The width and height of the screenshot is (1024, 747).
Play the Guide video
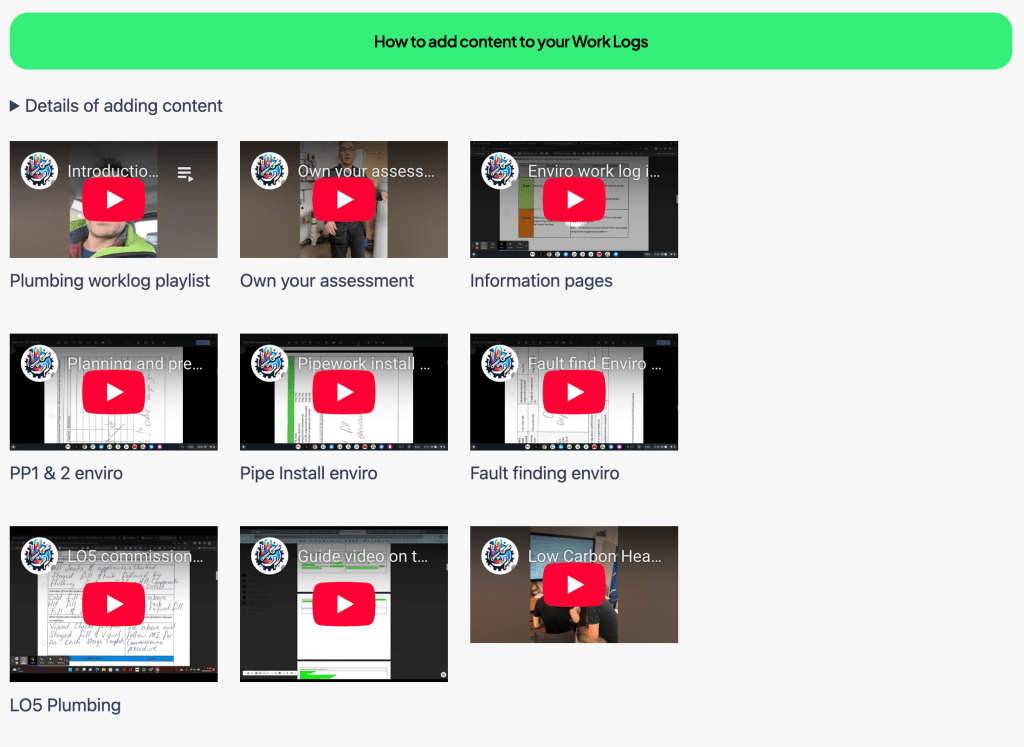344,604
